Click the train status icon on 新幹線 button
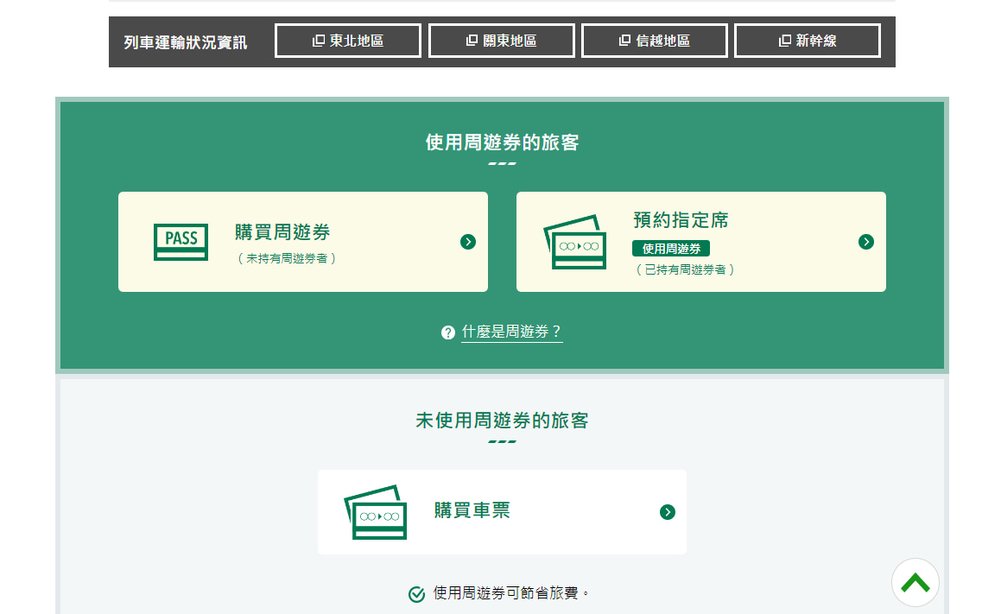The image size is (1000, 614). point(783,40)
